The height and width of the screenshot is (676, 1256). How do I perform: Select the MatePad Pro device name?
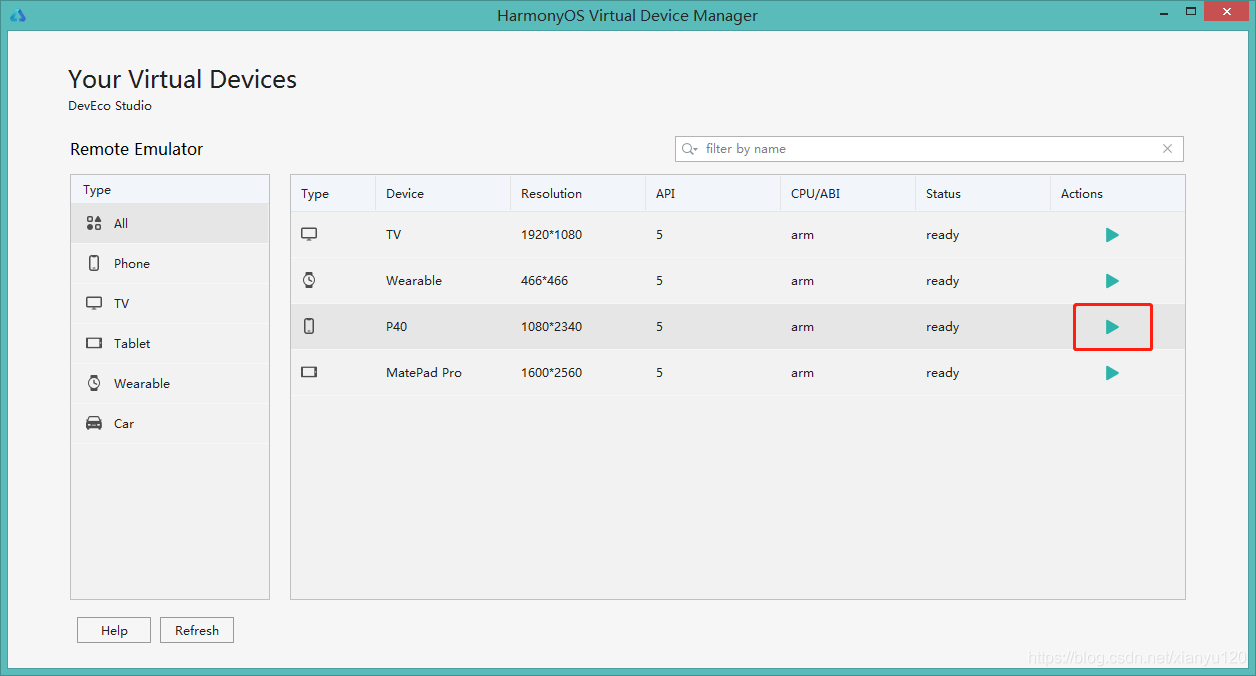pyautogui.click(x=424, y=373)
